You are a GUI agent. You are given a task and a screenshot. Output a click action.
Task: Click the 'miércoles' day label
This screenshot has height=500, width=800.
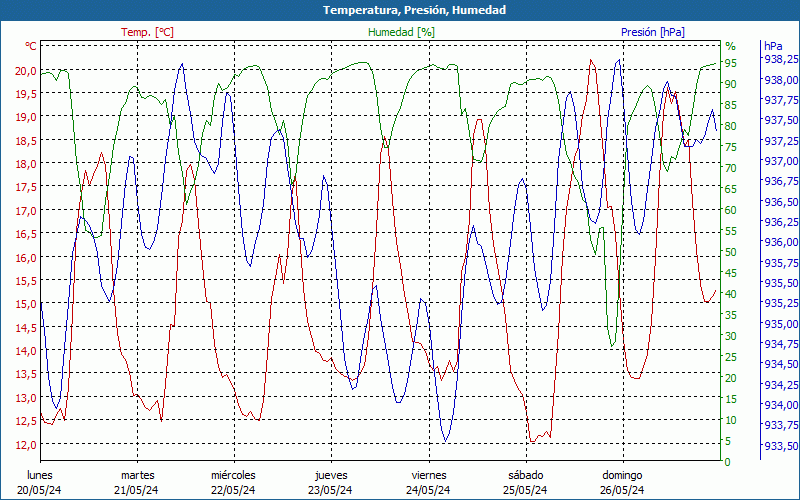click(x=234, y=476)
